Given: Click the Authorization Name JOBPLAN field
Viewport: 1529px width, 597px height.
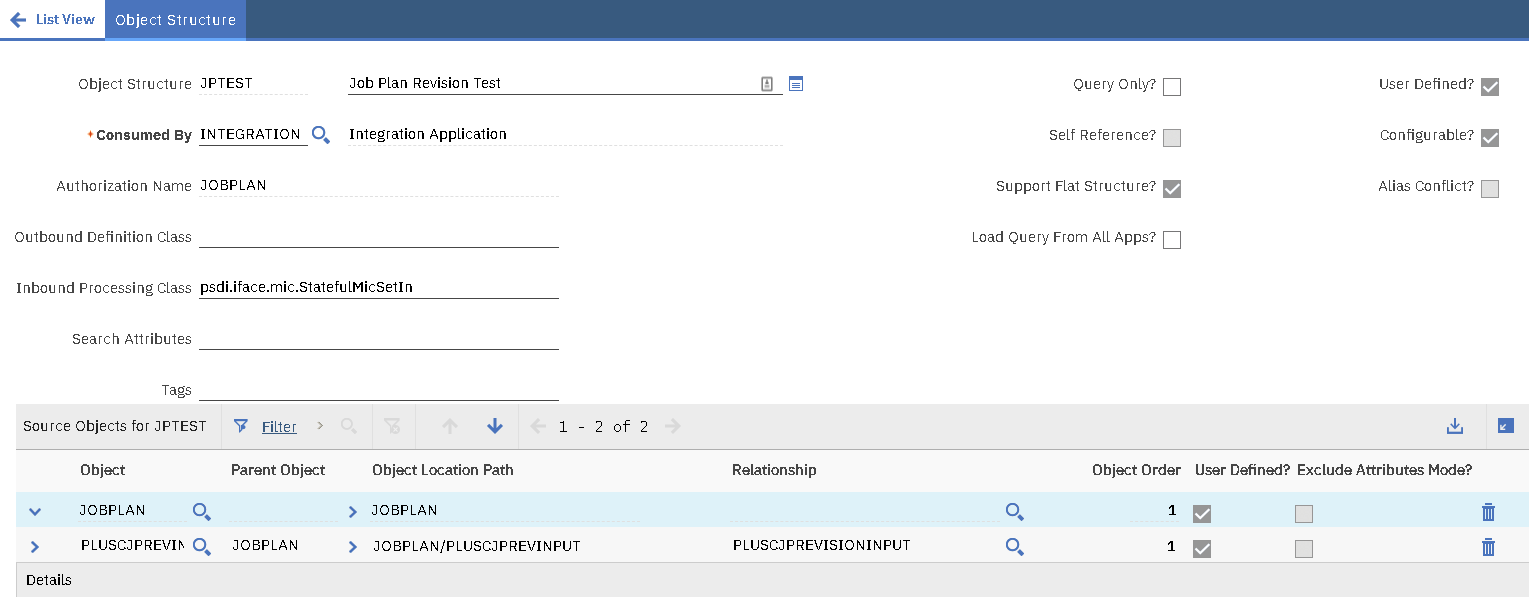Looking at the screenshot, I should coord(378,186).
